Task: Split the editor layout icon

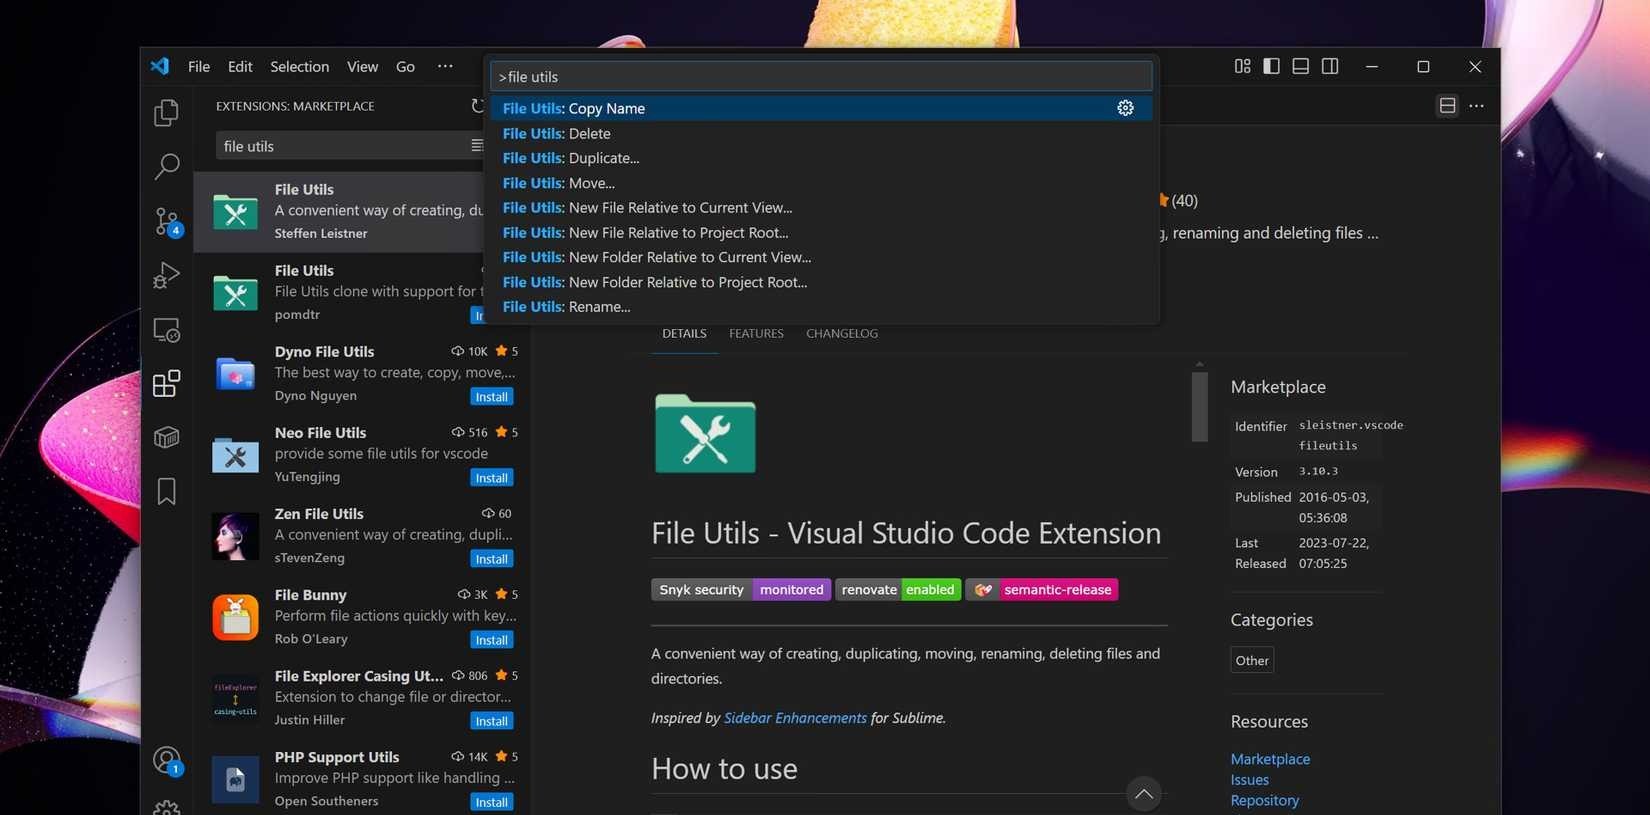Action: click(1447, 105)
